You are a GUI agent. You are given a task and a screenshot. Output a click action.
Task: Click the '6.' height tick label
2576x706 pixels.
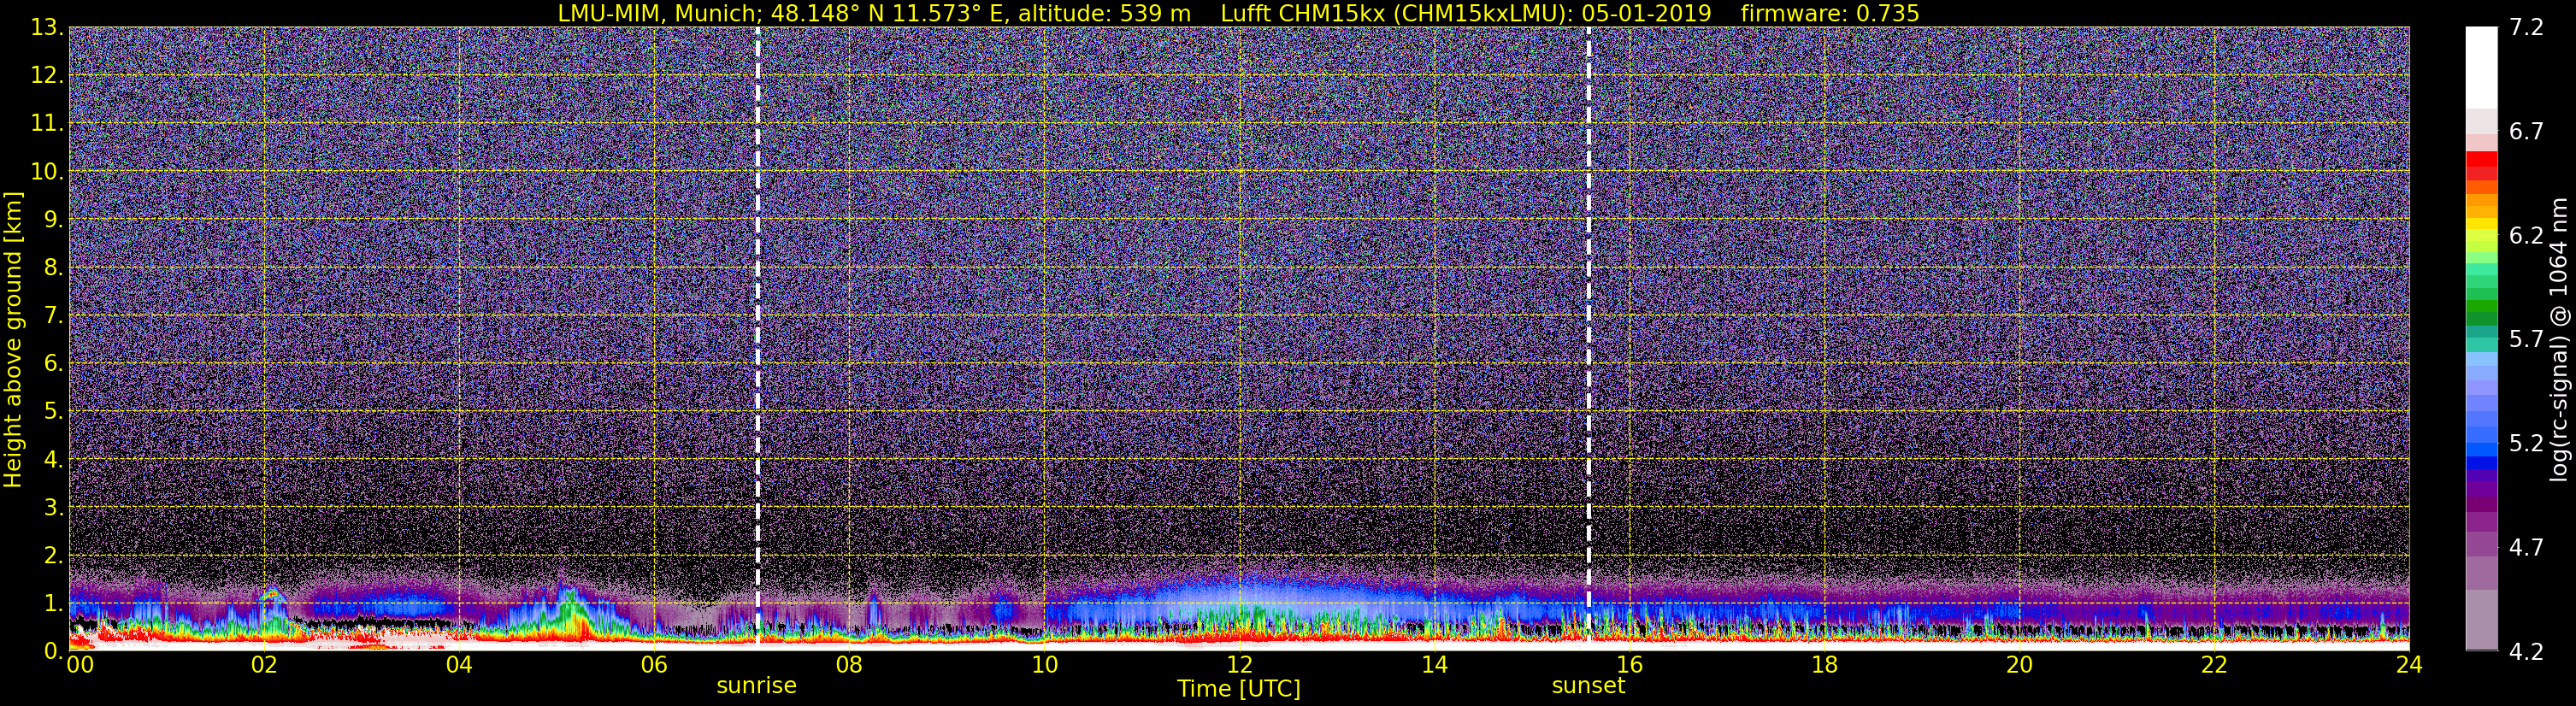(x=53, y=364)
